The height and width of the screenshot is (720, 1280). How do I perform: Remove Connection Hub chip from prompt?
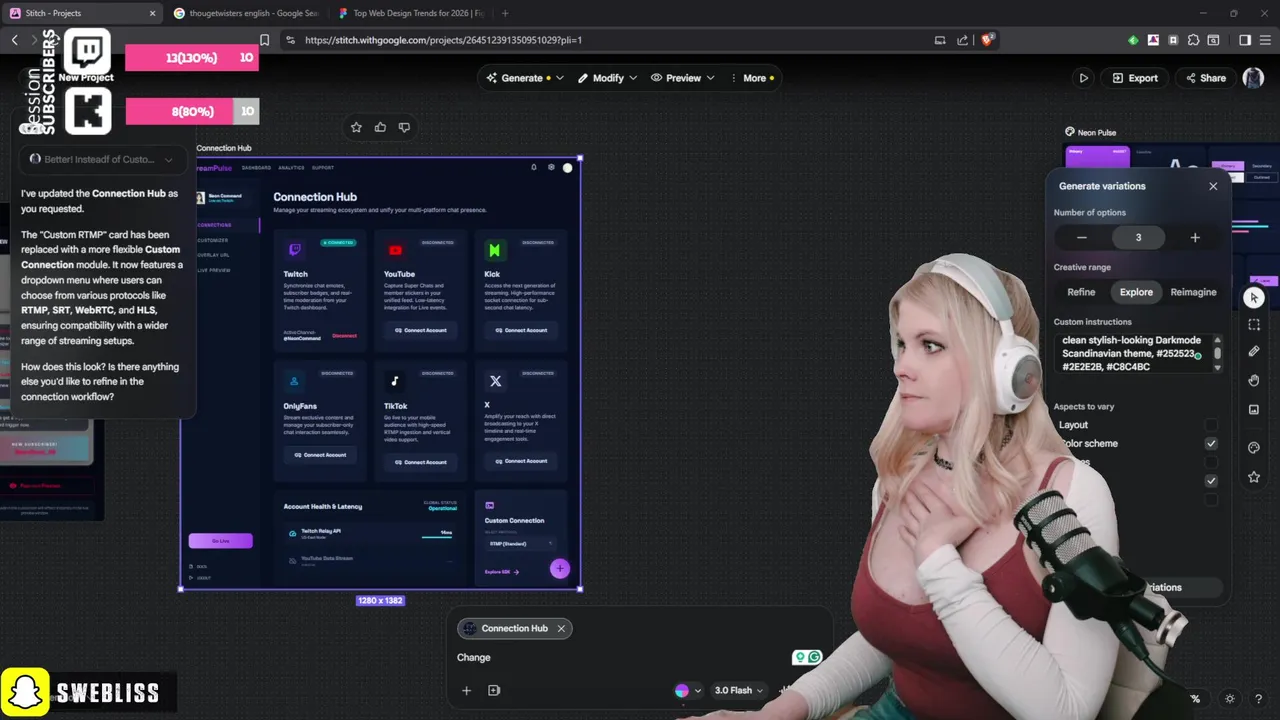pyautogui.click(x=561, y=628)
